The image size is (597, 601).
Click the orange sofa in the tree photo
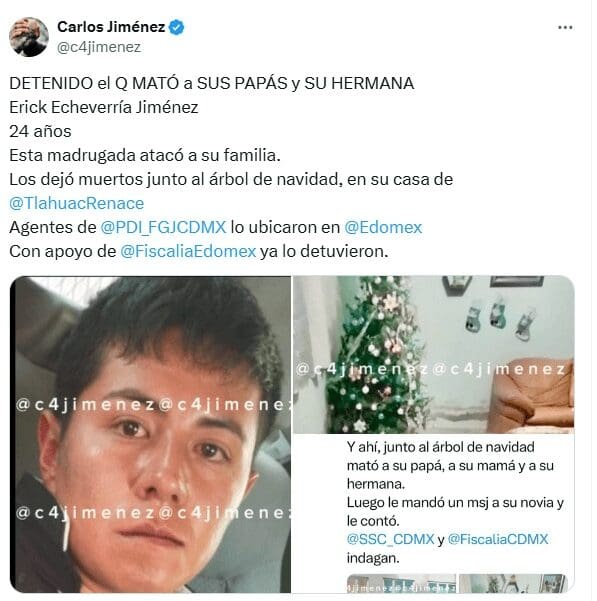coord(531,395)
